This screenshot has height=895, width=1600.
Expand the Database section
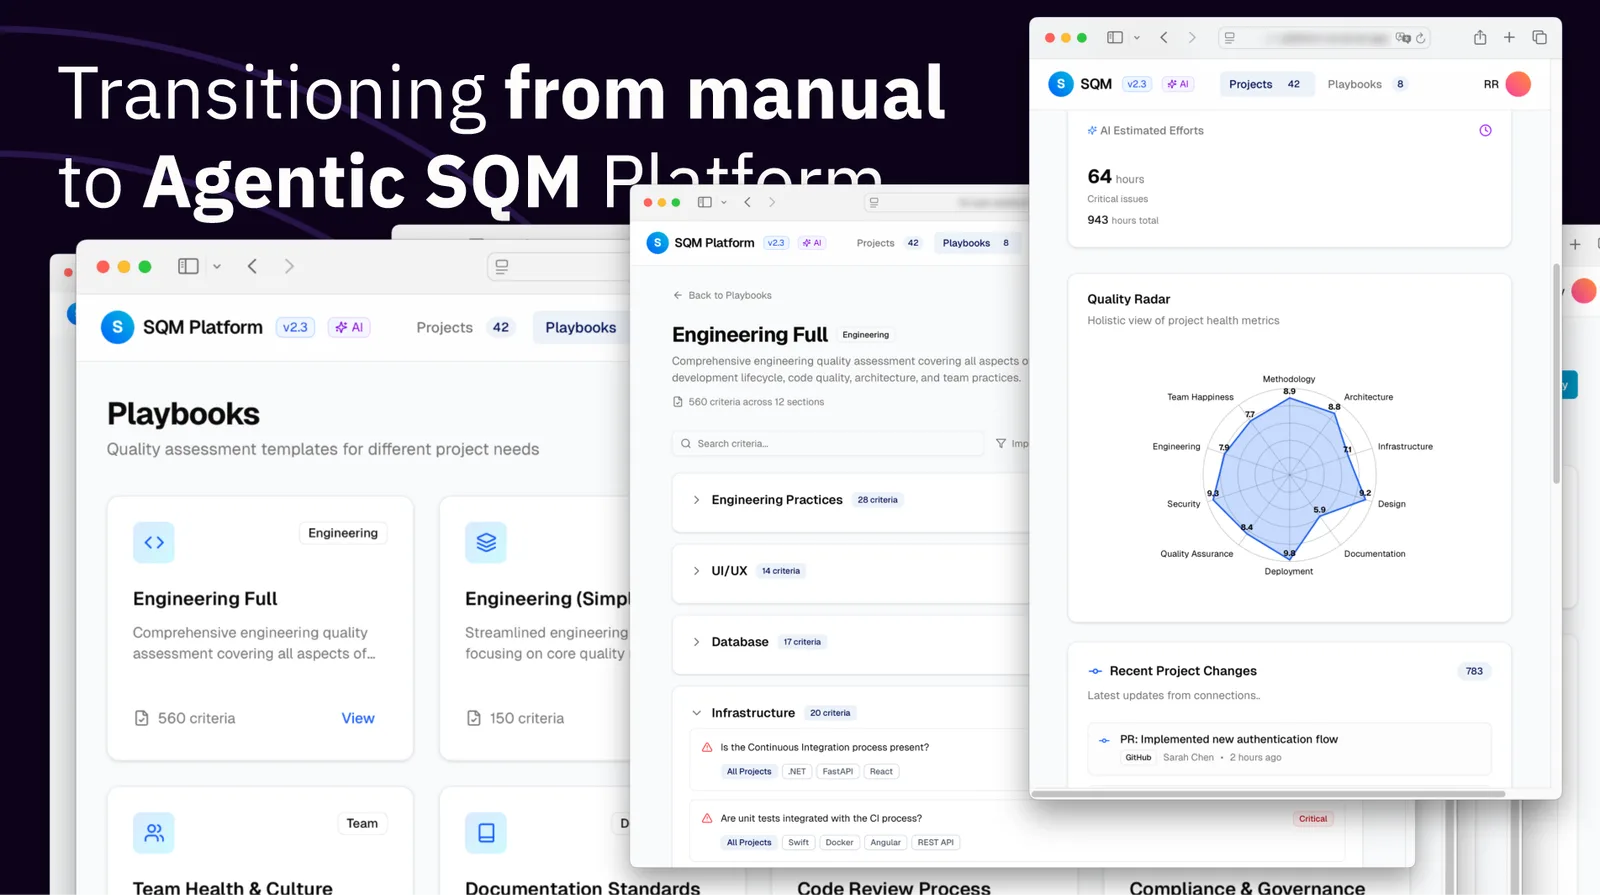click(696, 642)
